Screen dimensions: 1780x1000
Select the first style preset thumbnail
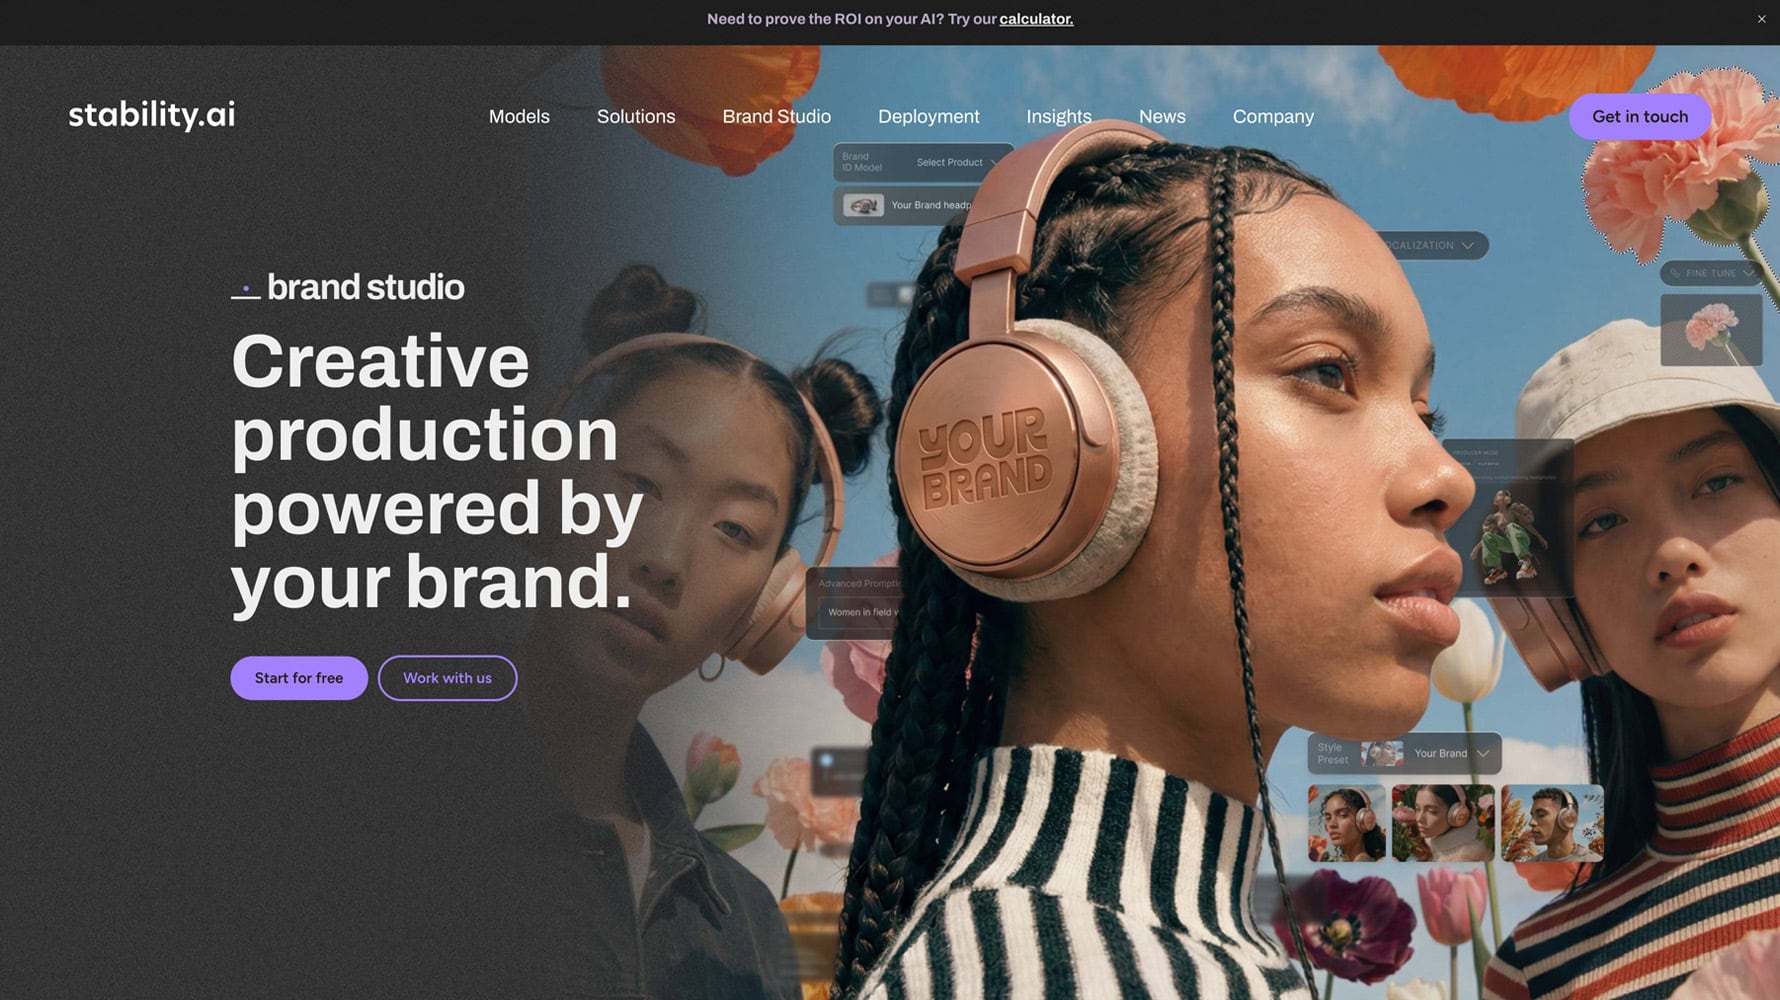point(1347,823)
